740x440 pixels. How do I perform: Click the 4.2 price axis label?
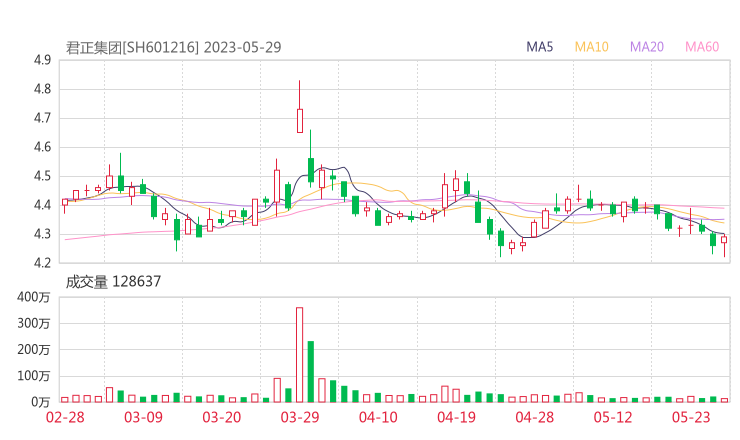tap(42, 263)
